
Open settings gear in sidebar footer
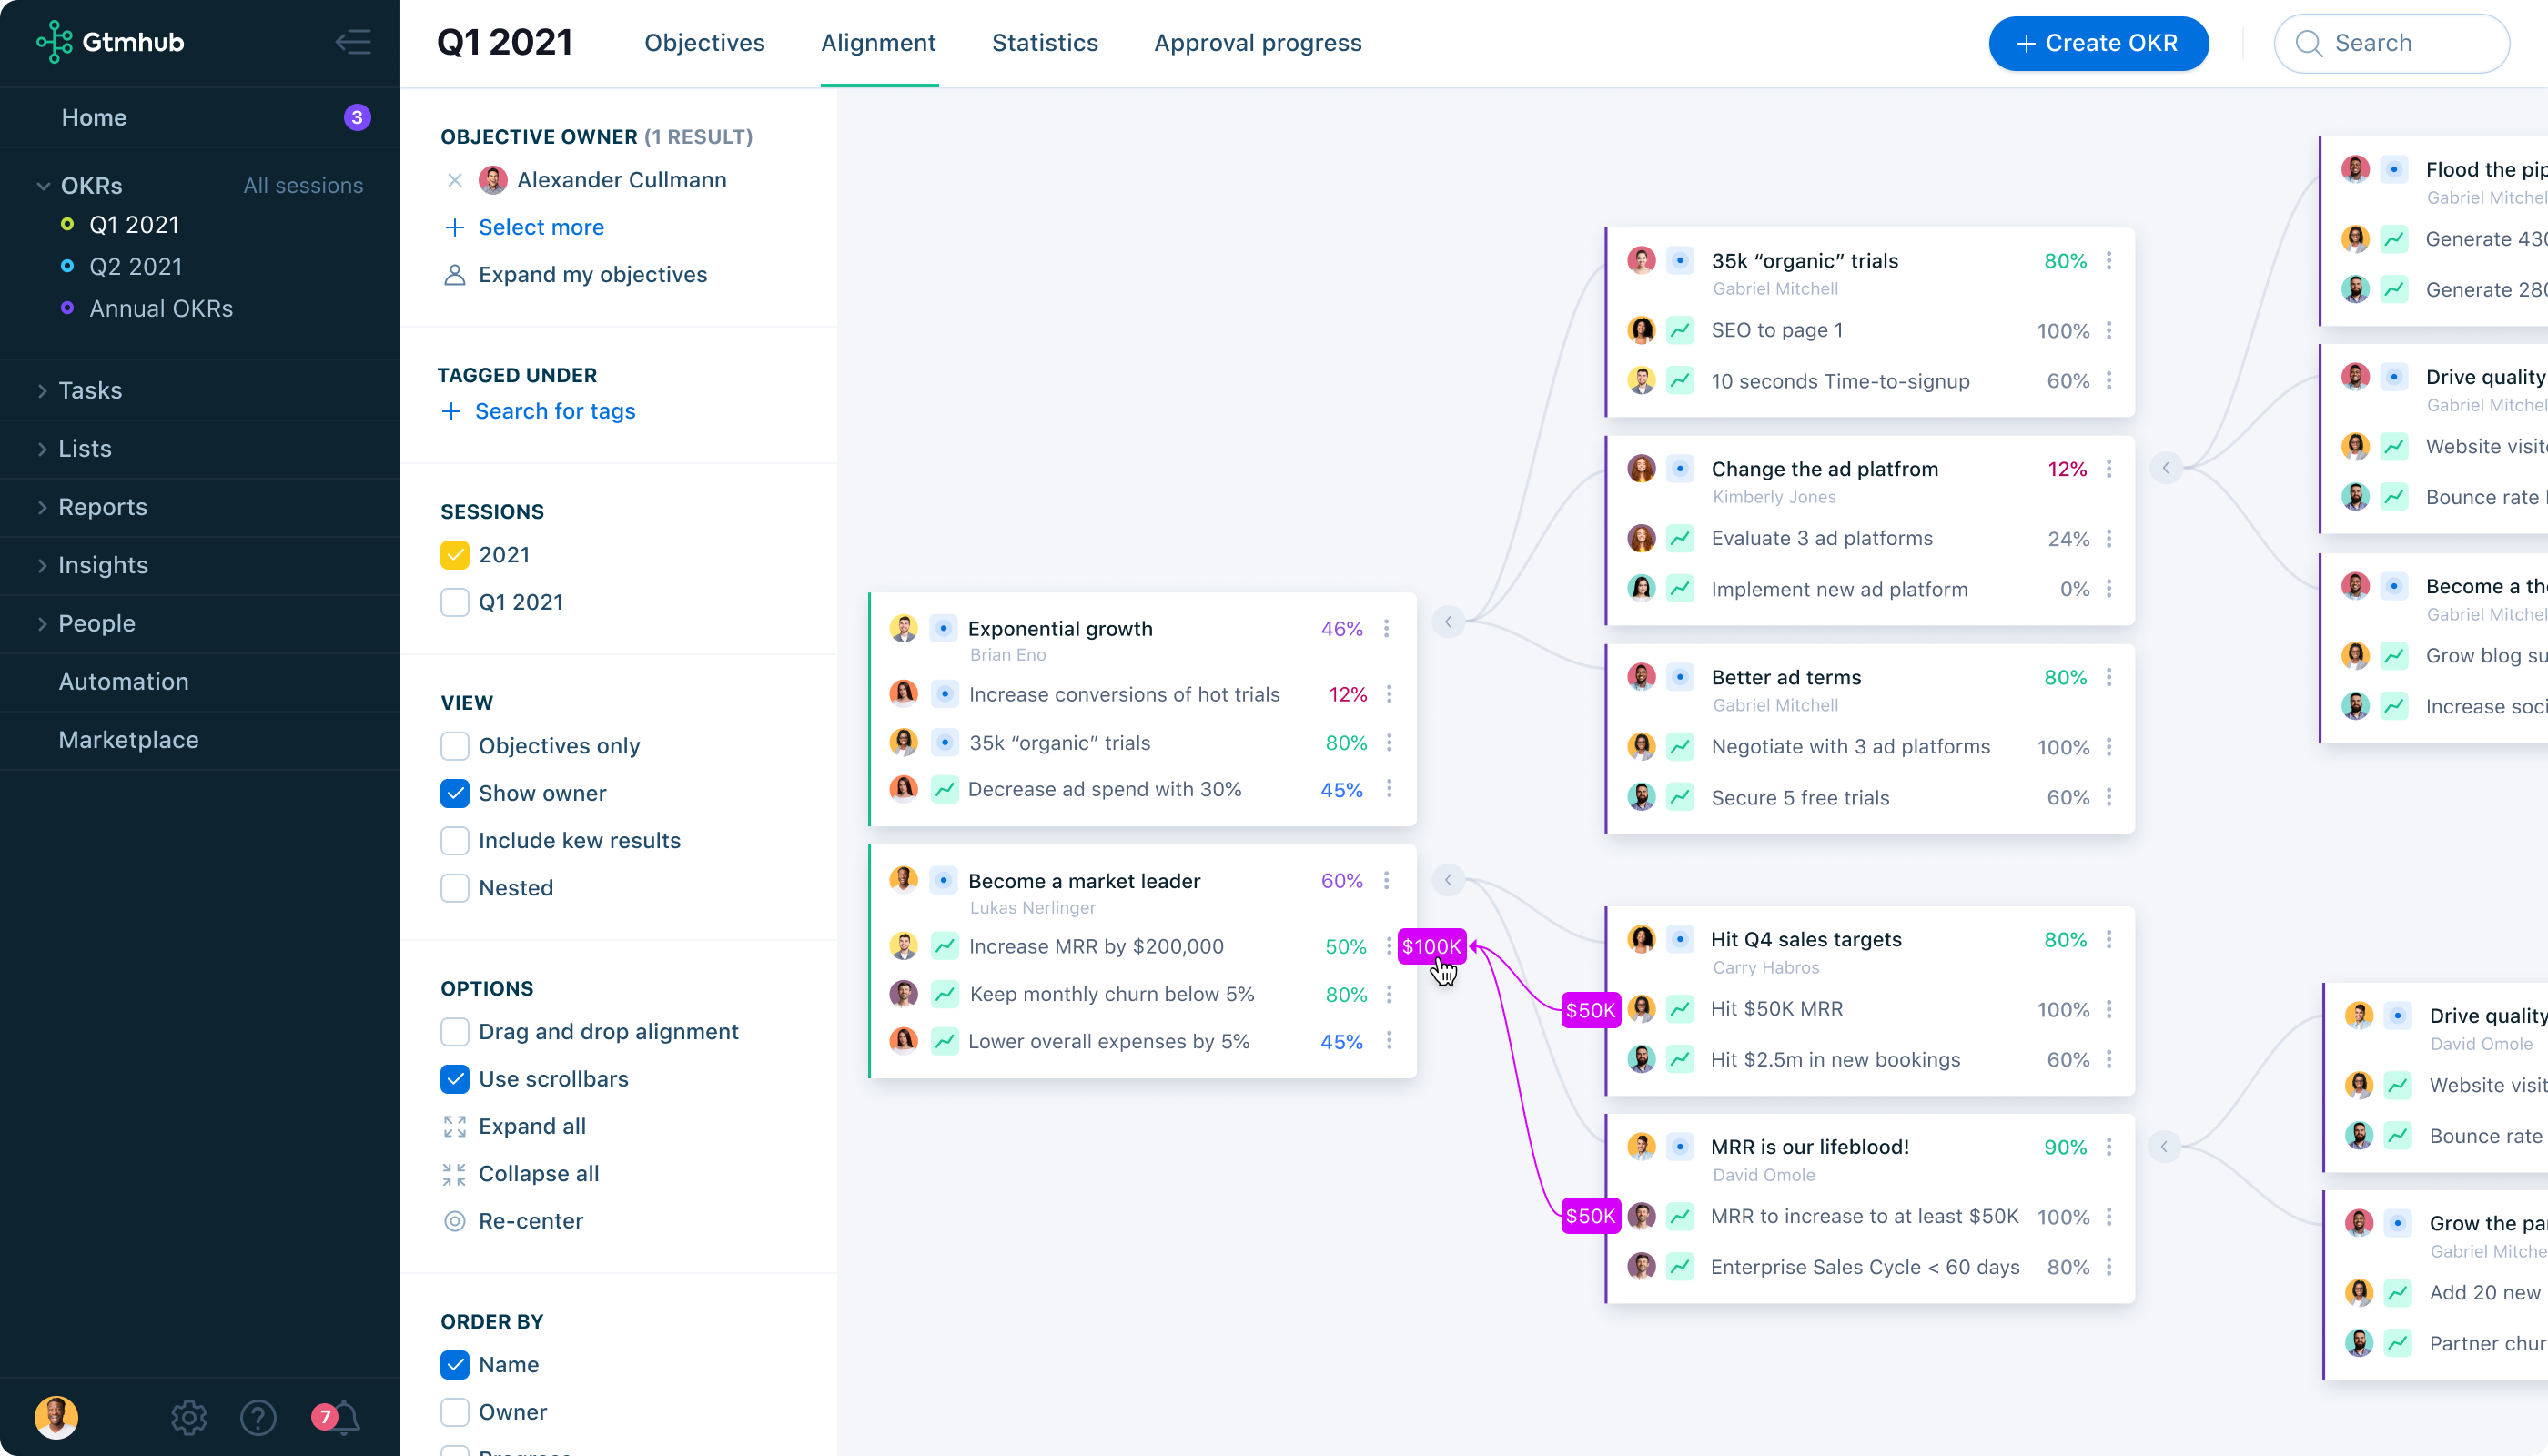click(188, 1417)
